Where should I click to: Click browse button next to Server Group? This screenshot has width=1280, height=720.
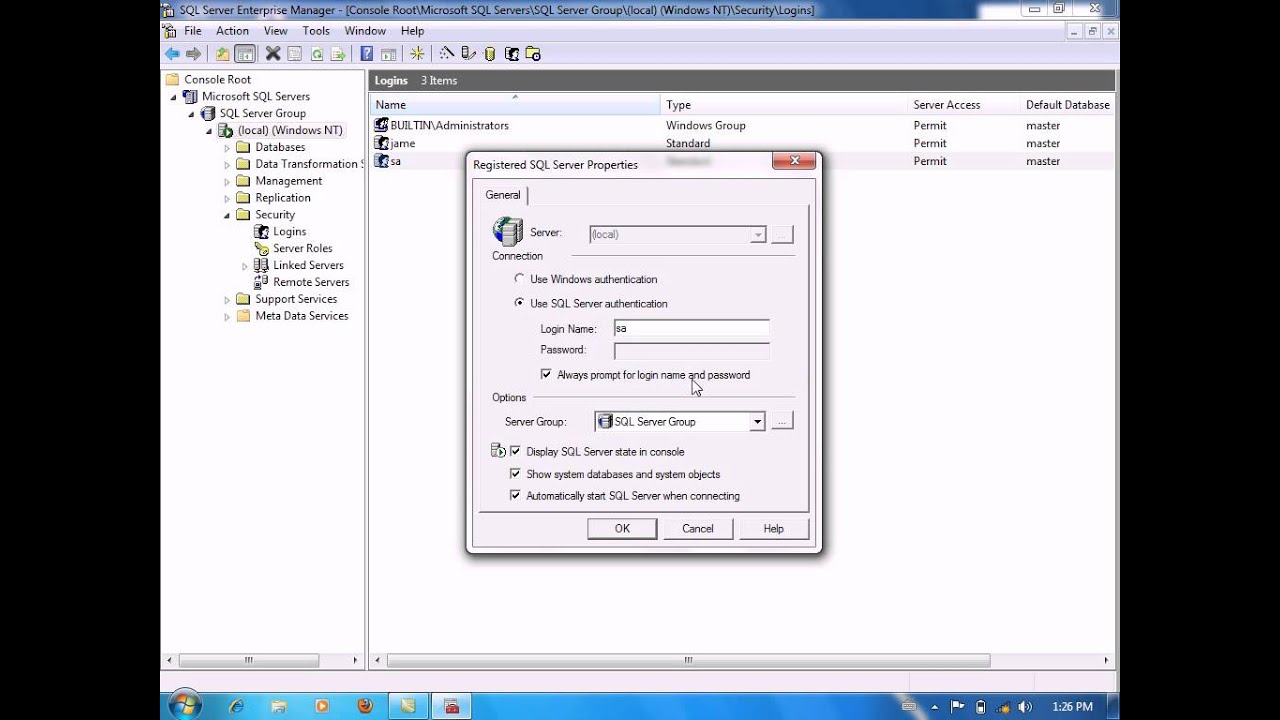(782, 422)
